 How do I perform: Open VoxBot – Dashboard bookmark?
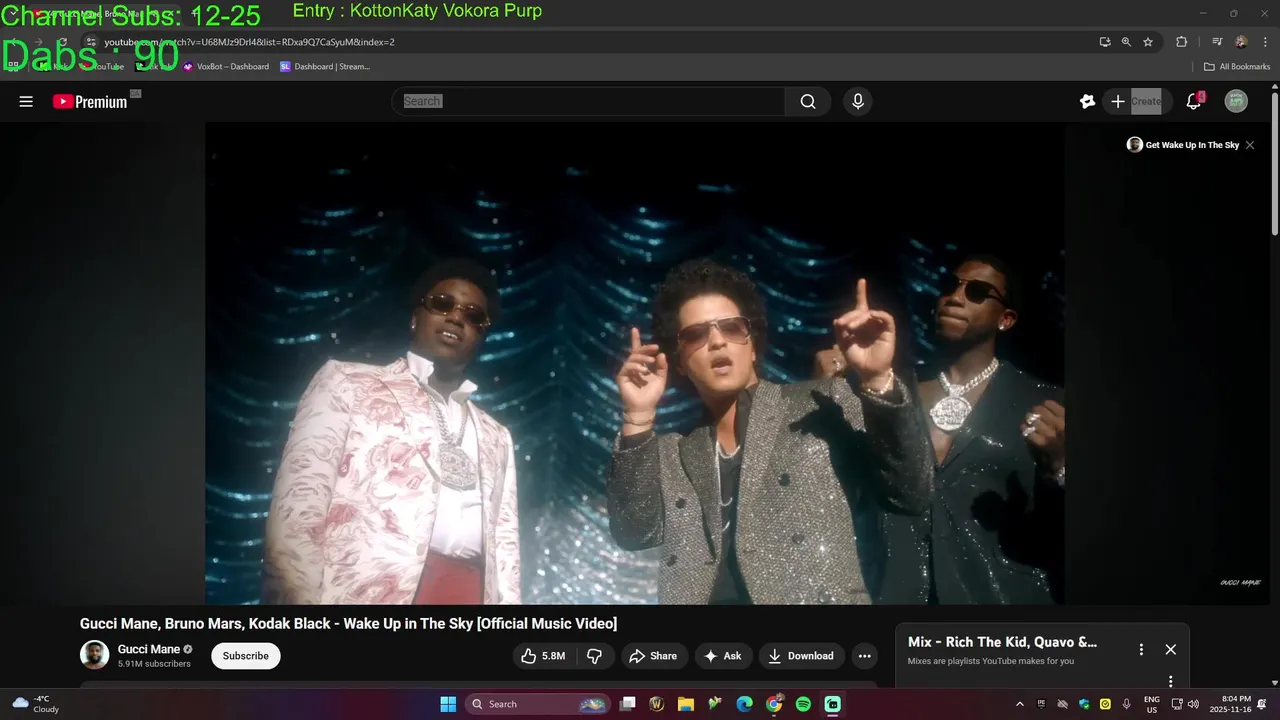pos(226,67)
